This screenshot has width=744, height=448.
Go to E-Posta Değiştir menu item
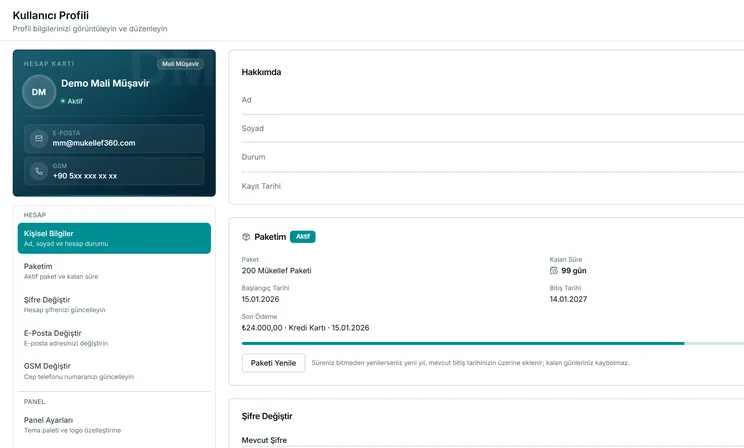[x=114, y=337]
